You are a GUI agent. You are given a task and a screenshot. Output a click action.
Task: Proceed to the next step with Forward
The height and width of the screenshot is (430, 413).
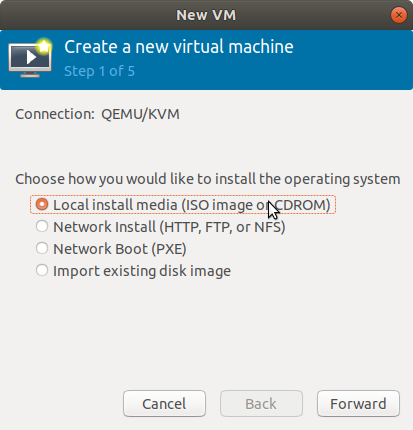(358, 404)
